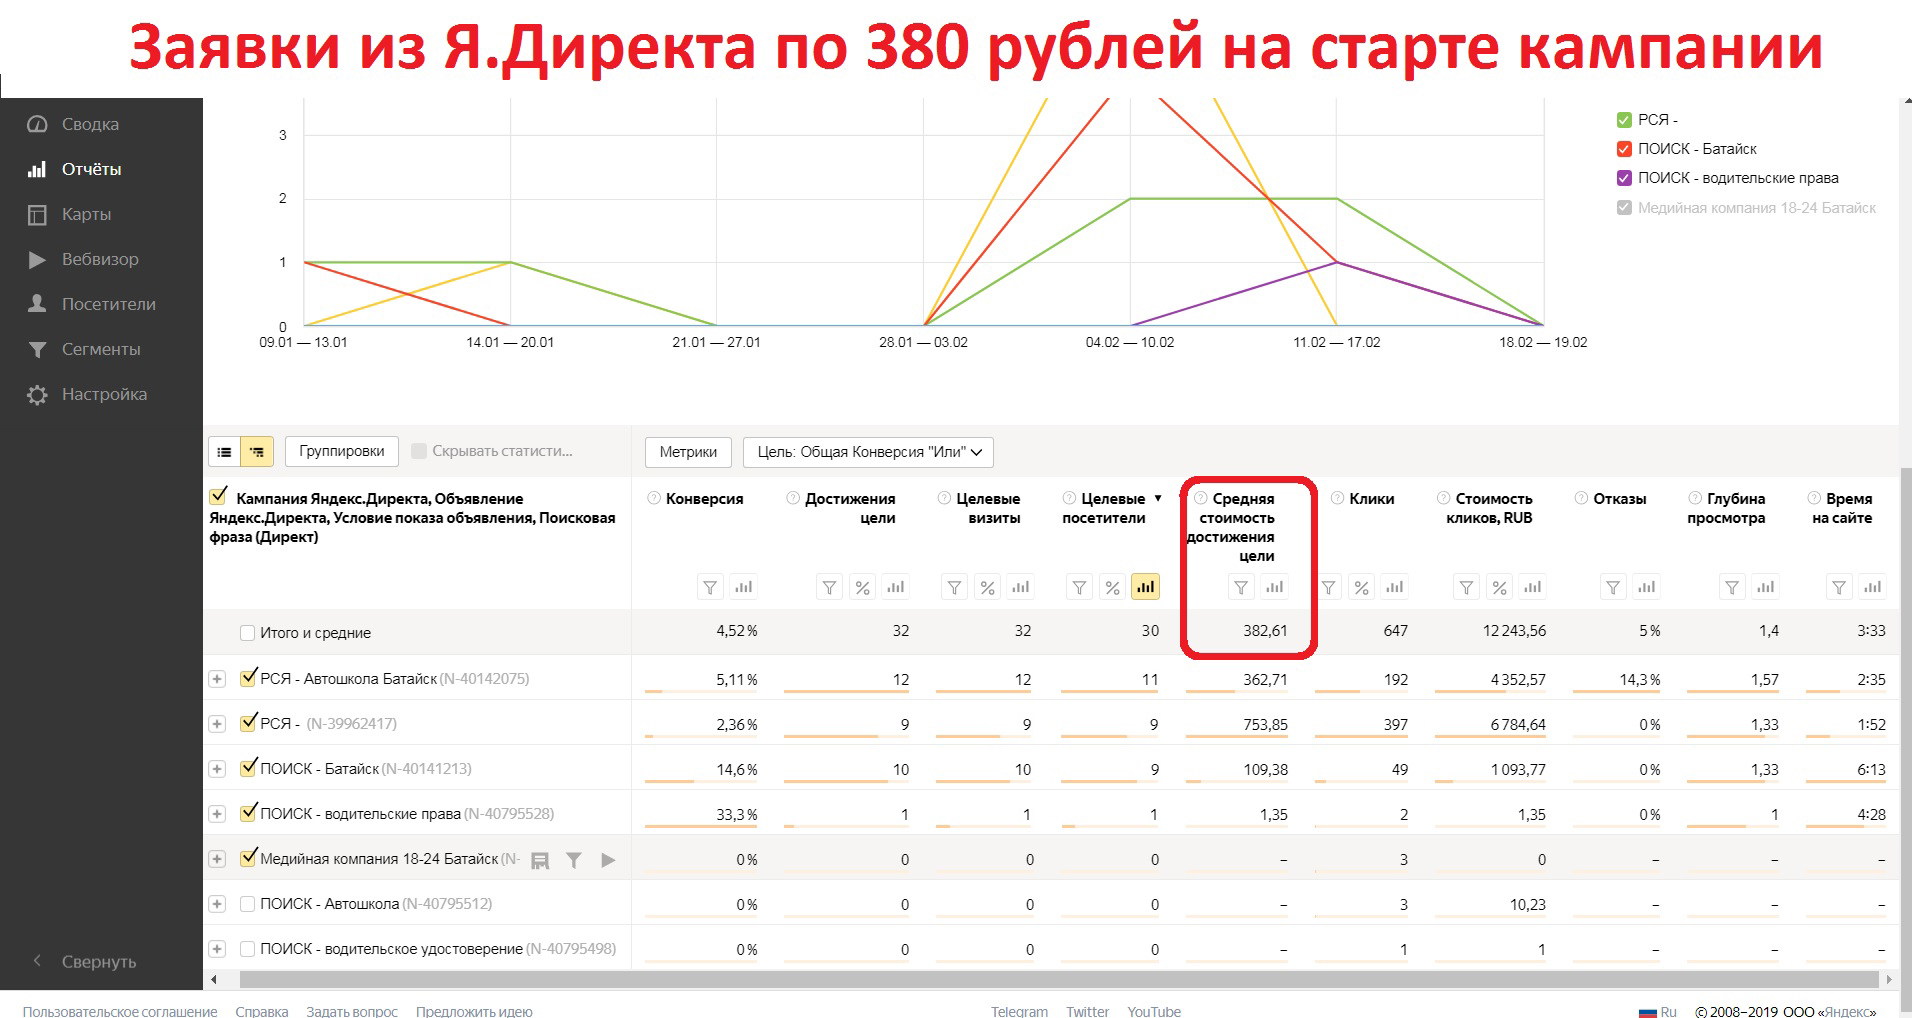
Task: Uncheck РСЯ legend checkbox in chart legend
Action: click(x=1622, y=119)
